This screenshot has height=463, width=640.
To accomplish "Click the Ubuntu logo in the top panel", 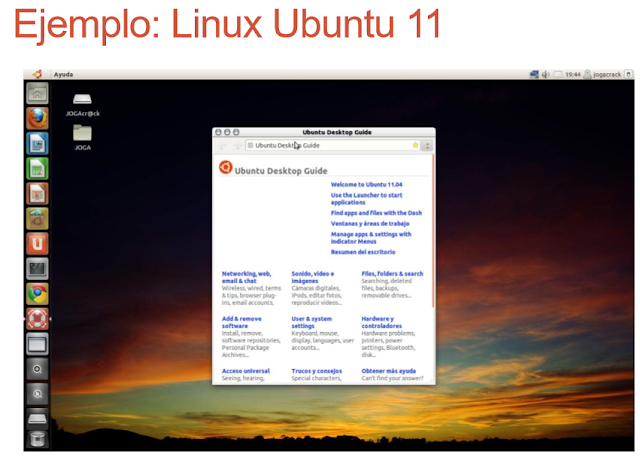I will [38, 74].
